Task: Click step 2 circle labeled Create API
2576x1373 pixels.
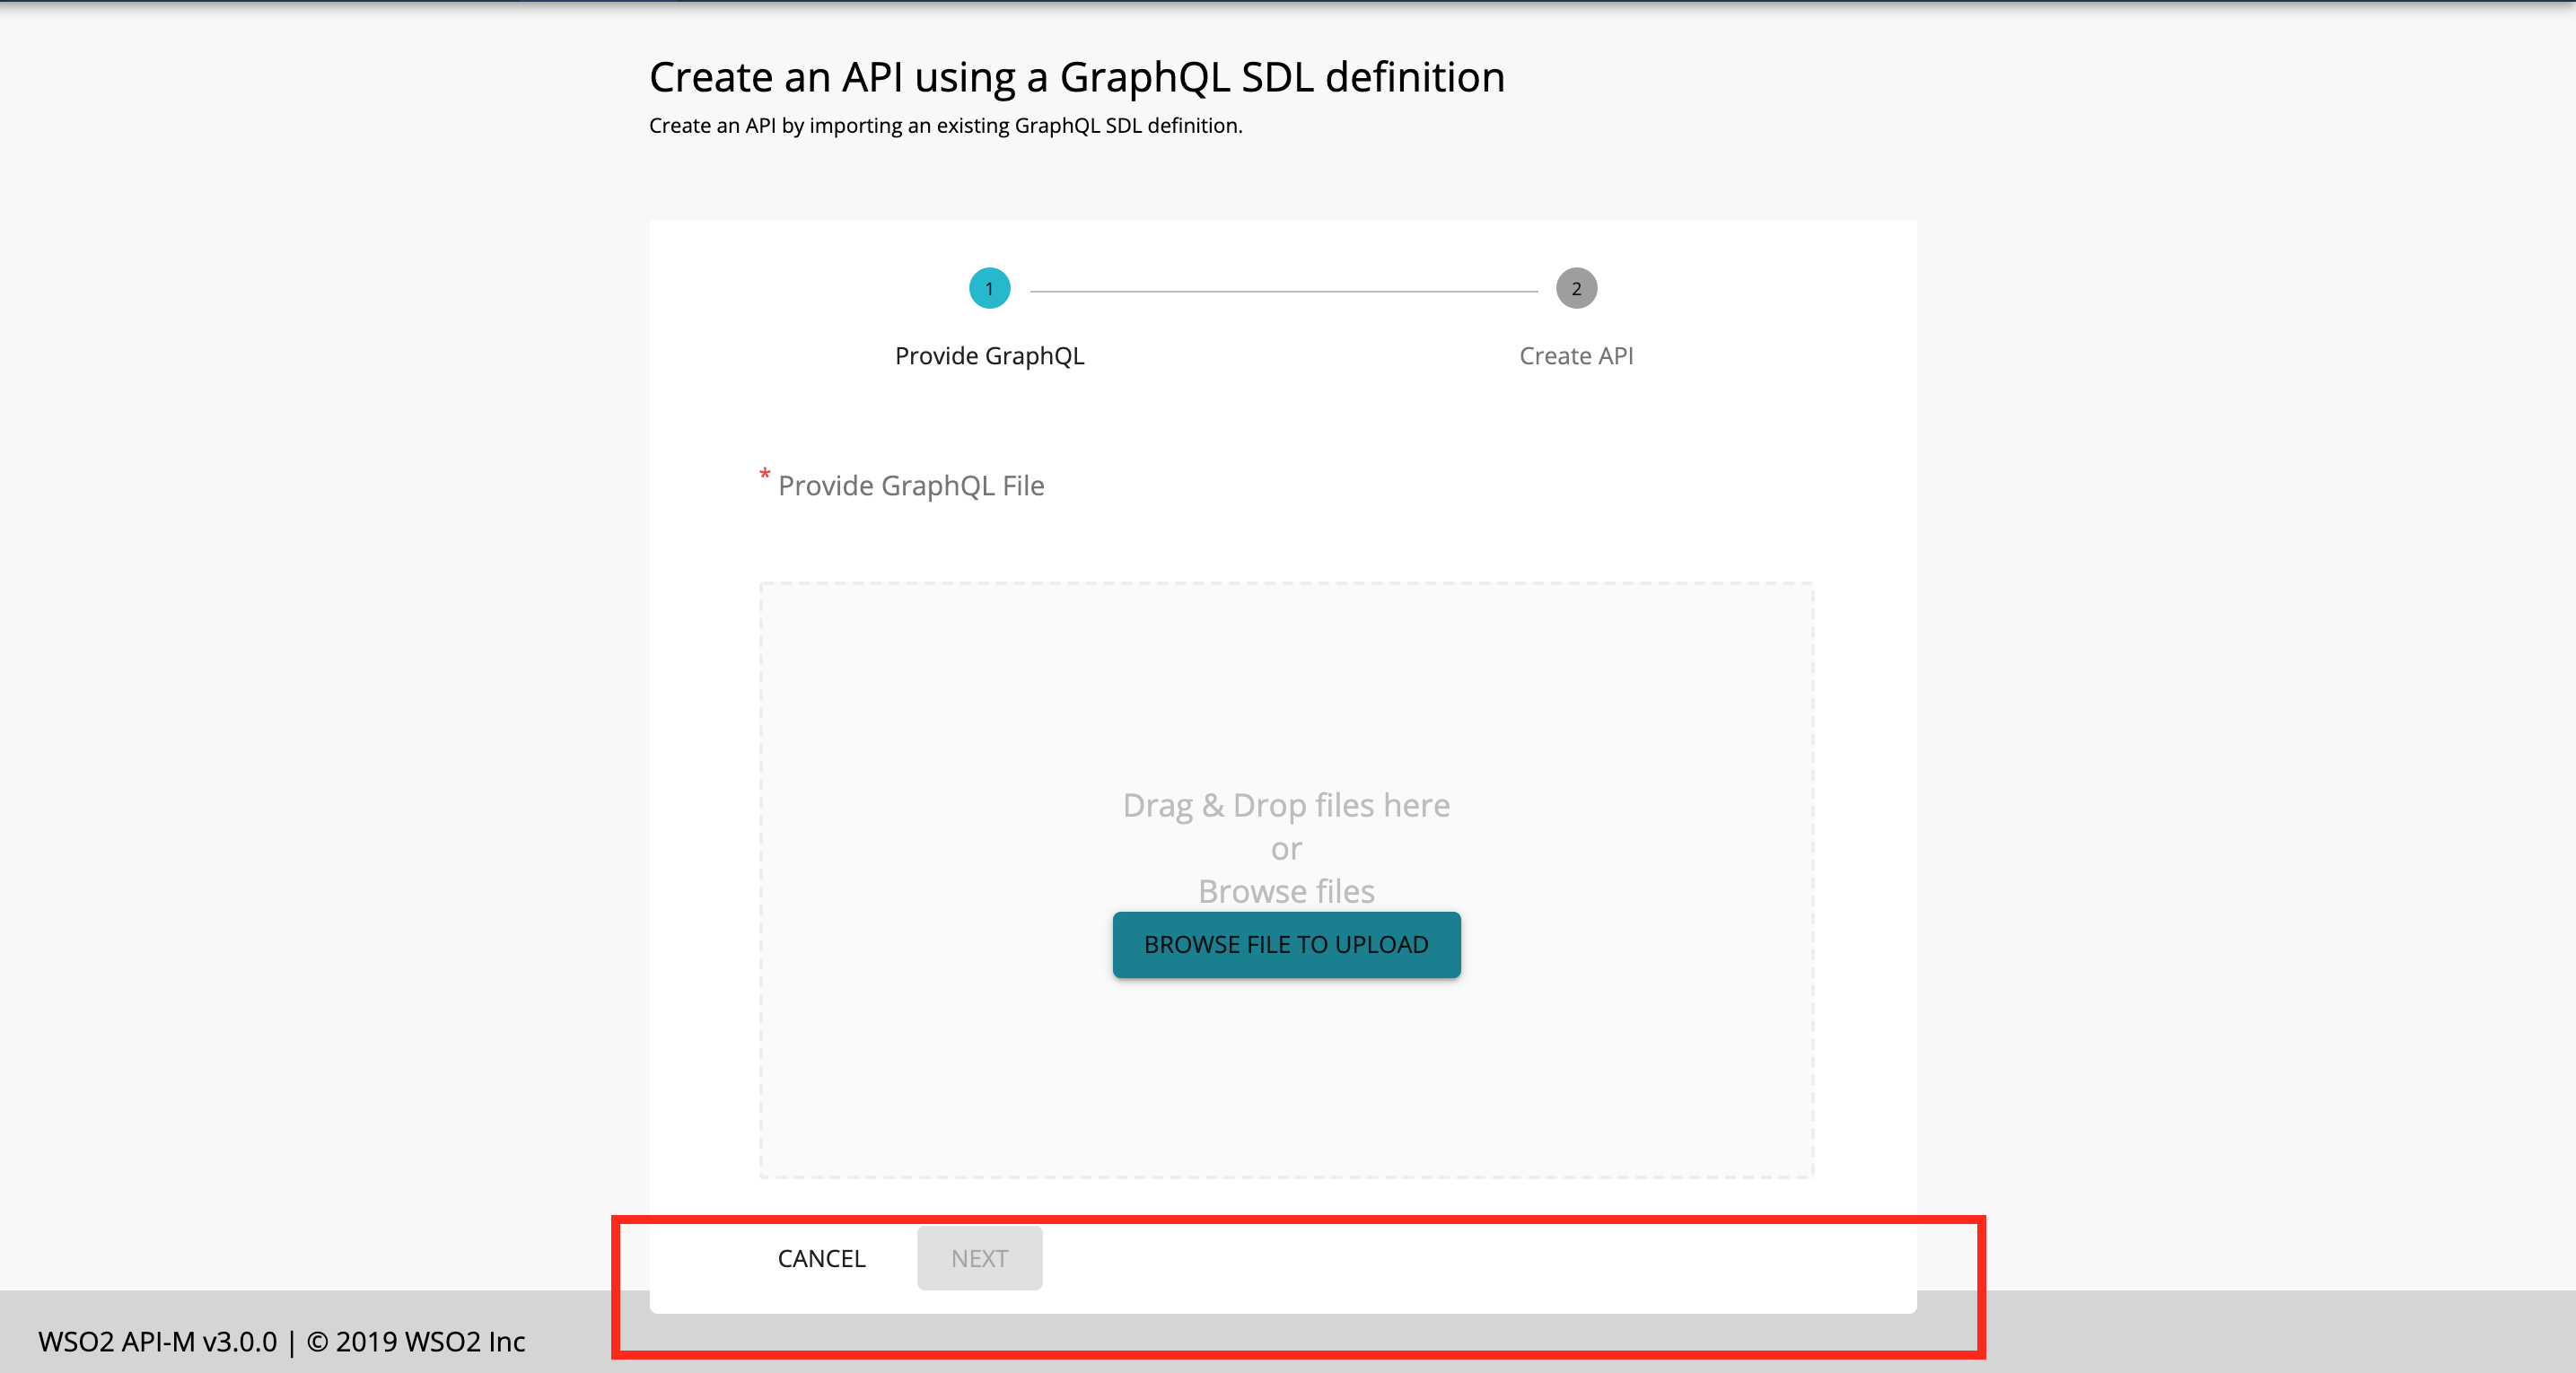Action: (x=1575, y=288)
